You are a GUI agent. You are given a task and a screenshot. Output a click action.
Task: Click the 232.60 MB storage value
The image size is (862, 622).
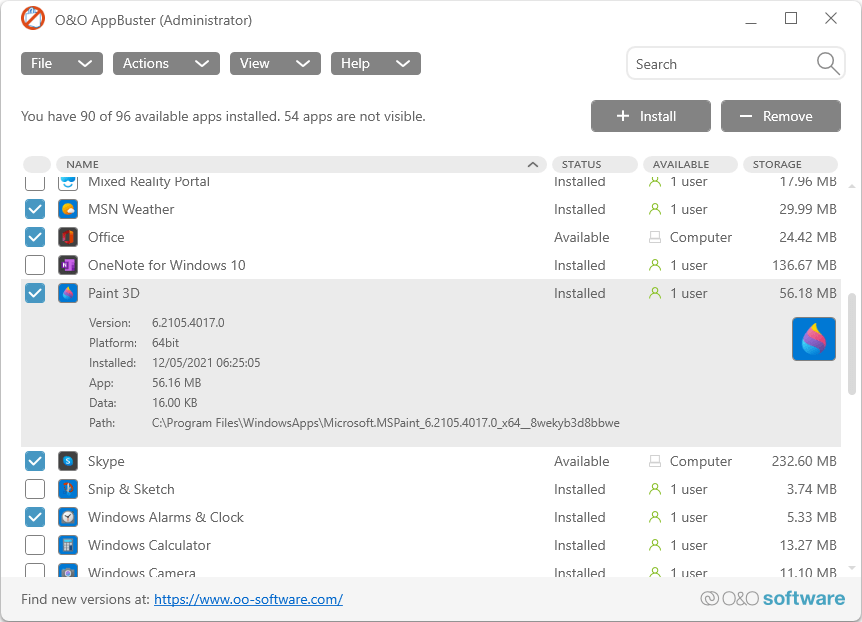(x=804, y=461)
